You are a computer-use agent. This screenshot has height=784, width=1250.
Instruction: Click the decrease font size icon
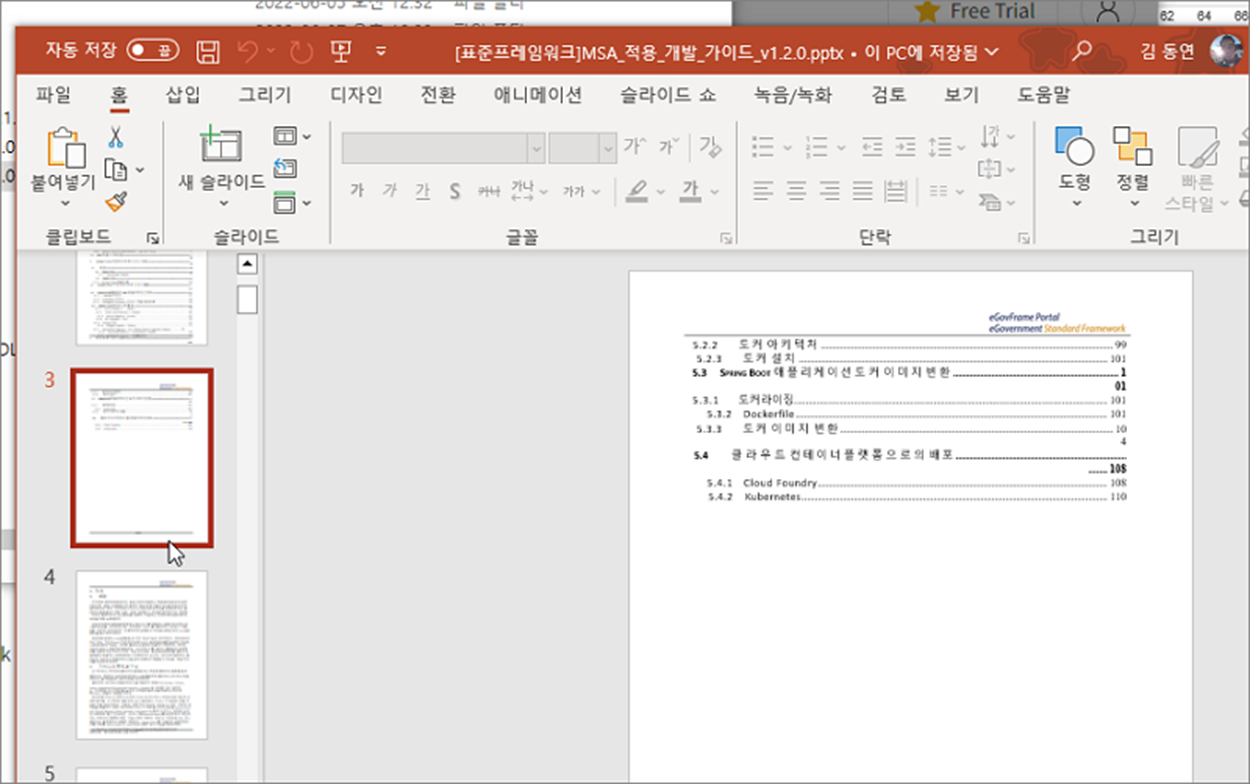(x=668, y=147)
